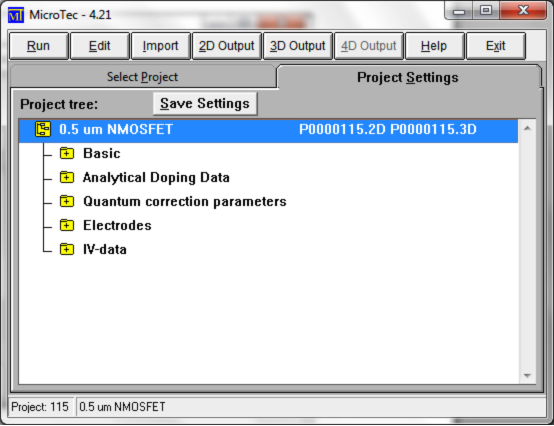This screenshot has width=554, height=426.
Task: Click the MicroTec app icon in title bar
Action: pos(16,15)
